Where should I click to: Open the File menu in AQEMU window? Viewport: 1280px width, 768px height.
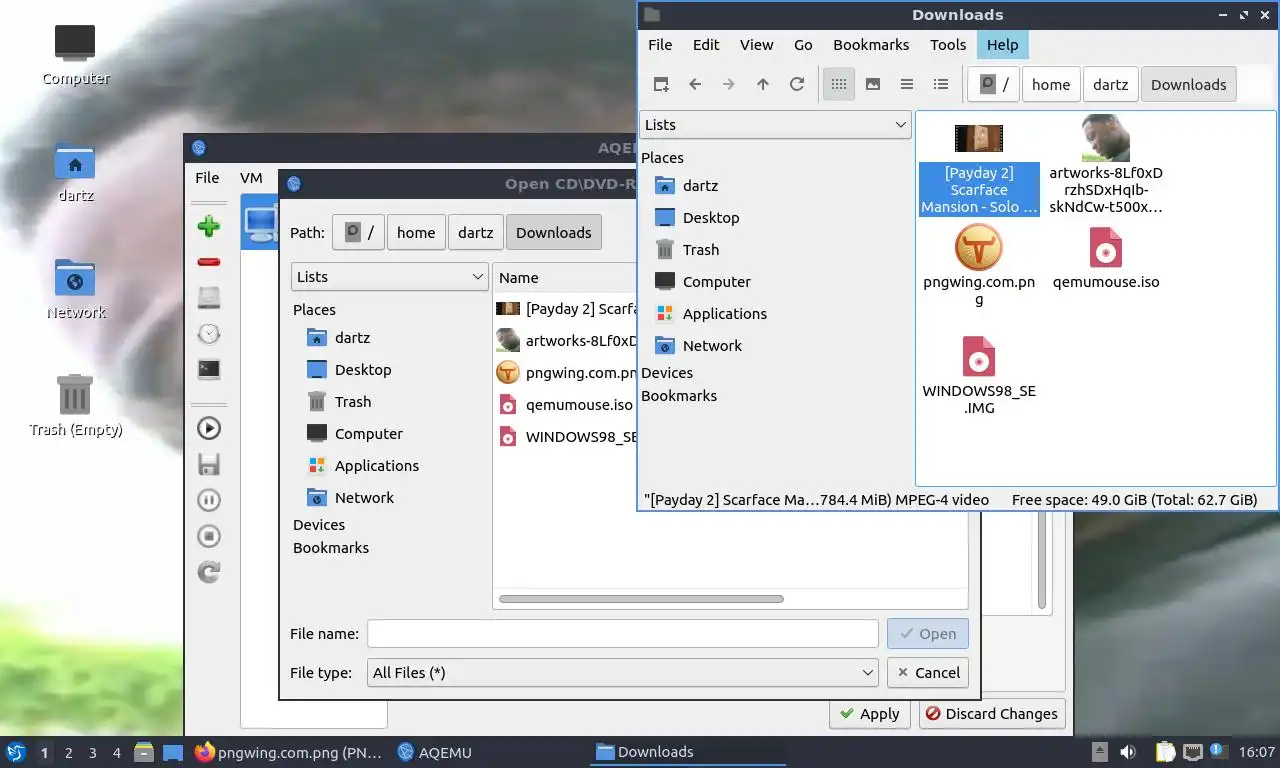[x=207, y=178]
